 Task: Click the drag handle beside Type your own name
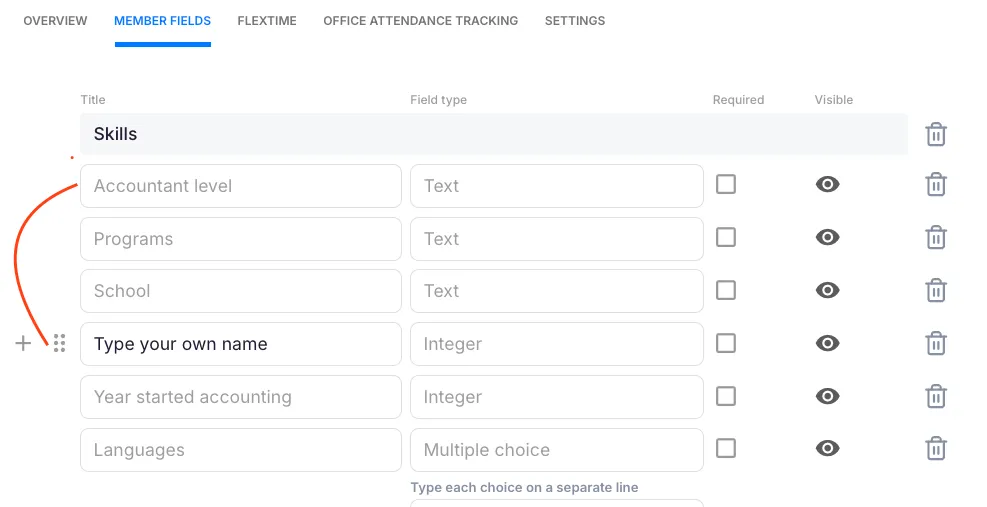click(59, 343)
